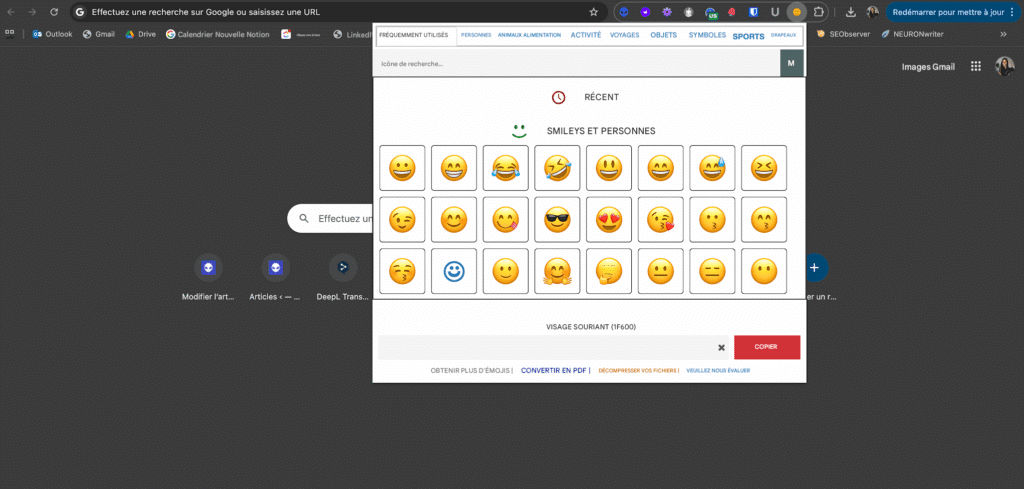The width and height of the screenshot is (1024, 489).
Task: Select the winking face emoji
Action: (x=402, y=219)
